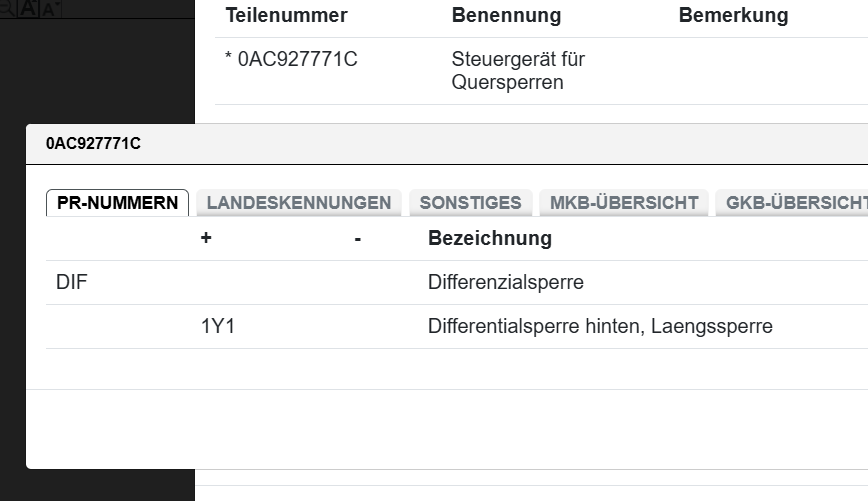Click the Bezeichnung column header
The height and width of the screenshot is (501, 868).
pos(489,239)
